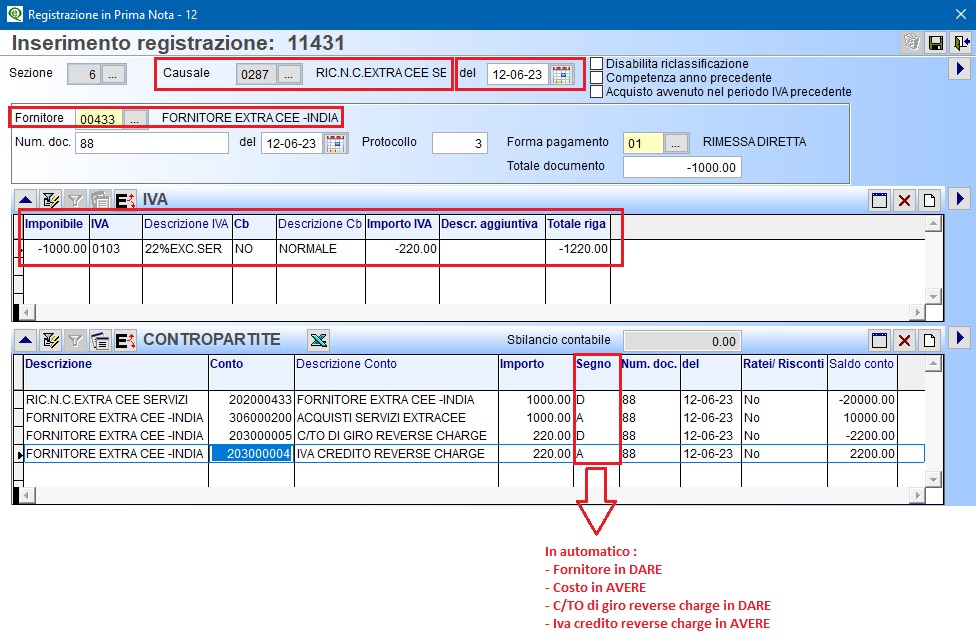Screen dimensions: 976x639
Task: Open the IVA section window-view icon
Action: click(880, 200)
